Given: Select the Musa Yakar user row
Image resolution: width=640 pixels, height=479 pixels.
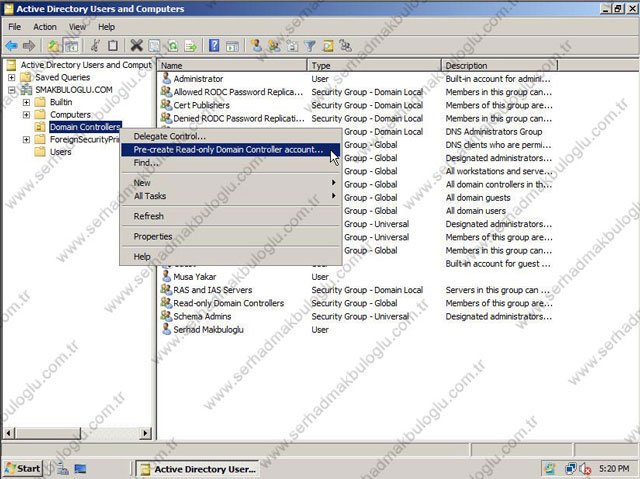Looking at the screenshot, I should (195, 277).
